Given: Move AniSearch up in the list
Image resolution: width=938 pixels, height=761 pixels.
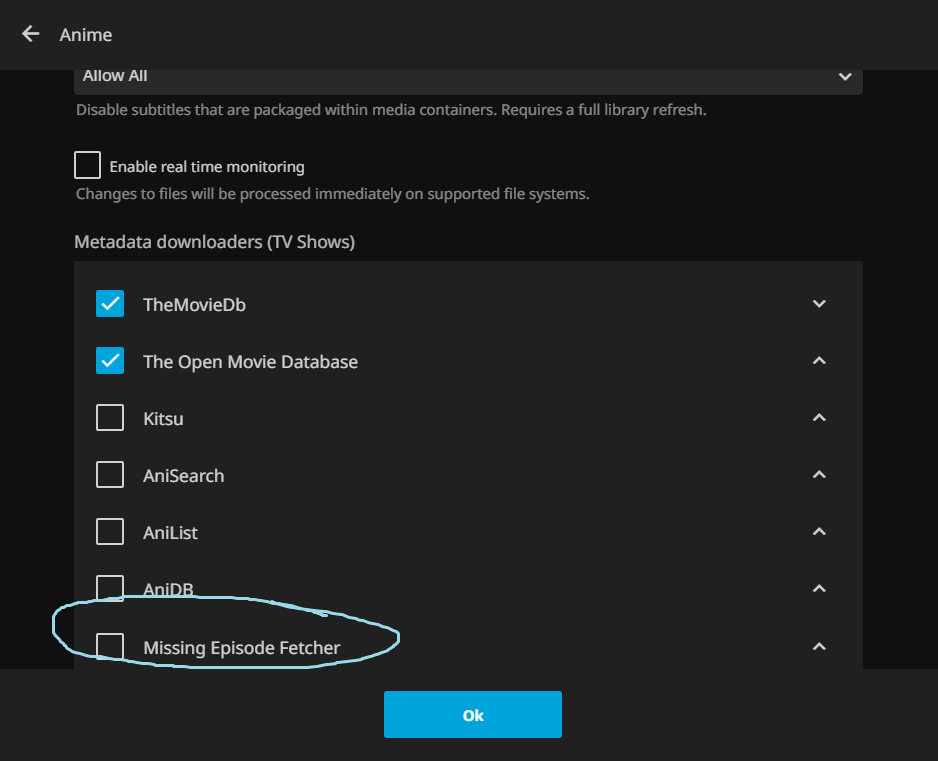Looking at the screenshot, I should 819,475.
